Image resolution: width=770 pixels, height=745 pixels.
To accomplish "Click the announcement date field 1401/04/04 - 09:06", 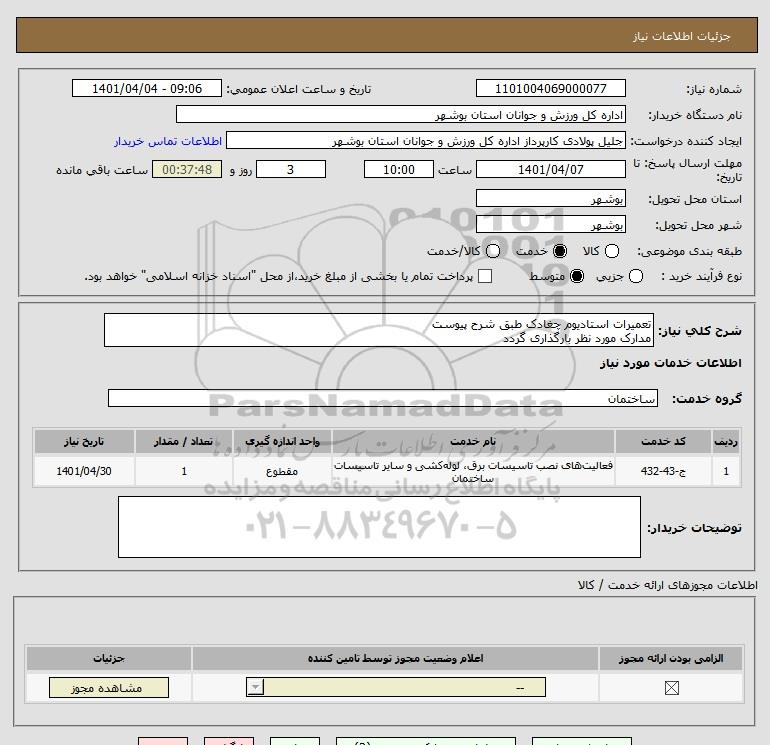I will 147,88.
